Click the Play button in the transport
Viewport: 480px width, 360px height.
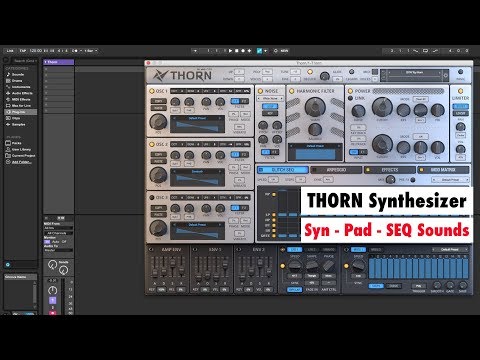tap(230, 51)
